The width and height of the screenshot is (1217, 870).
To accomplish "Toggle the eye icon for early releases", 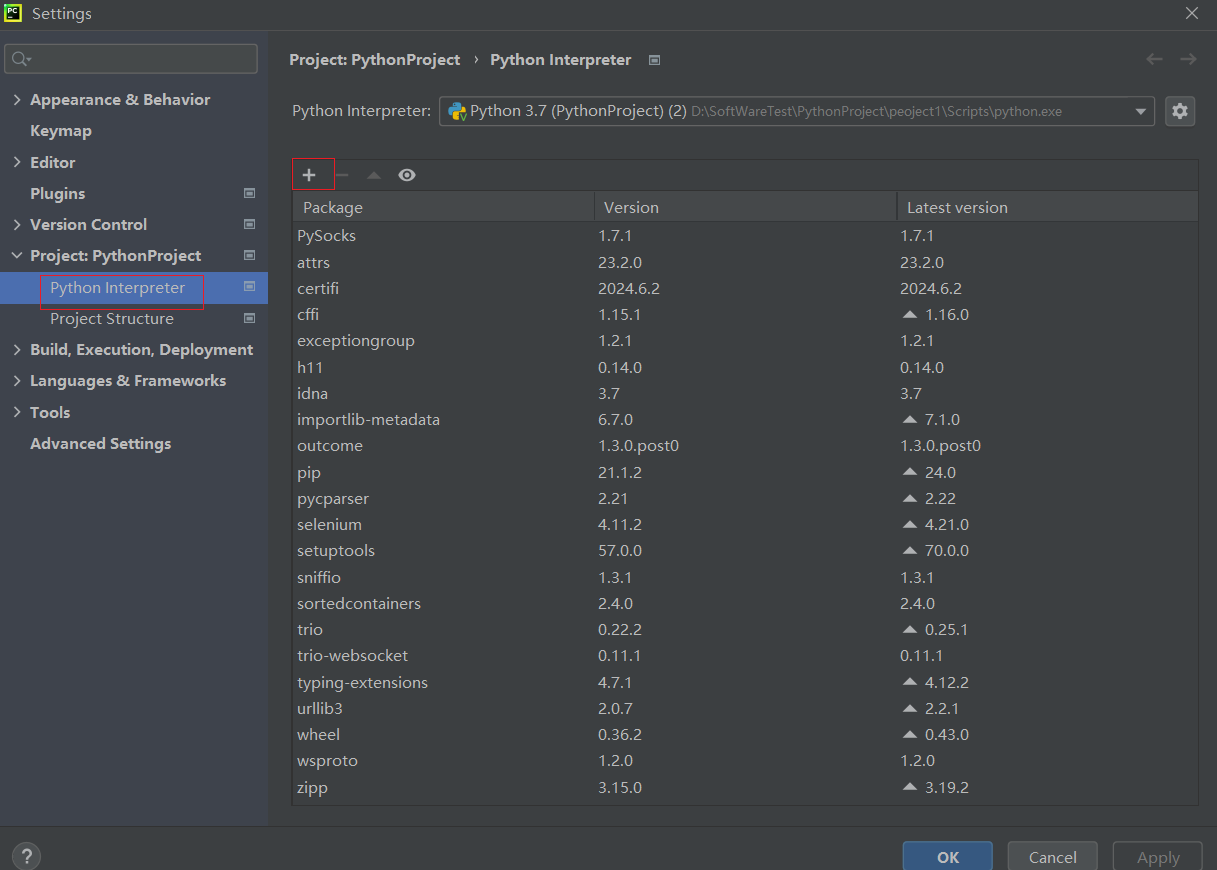I will (406, 175).
